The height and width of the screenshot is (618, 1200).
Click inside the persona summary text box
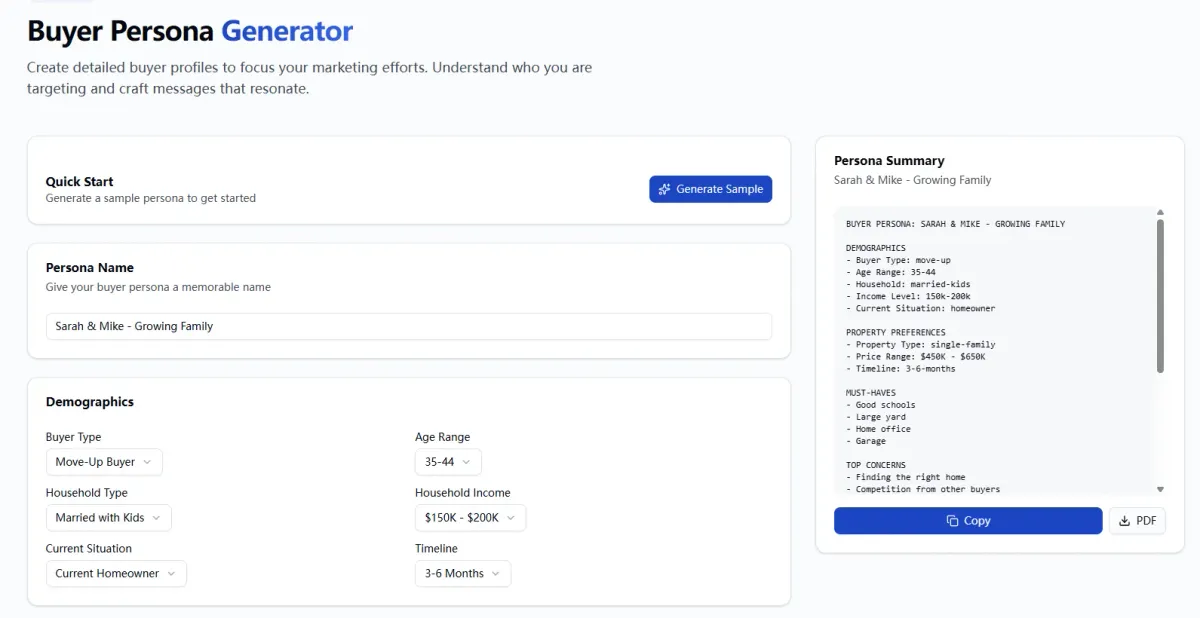pos(990,350)
